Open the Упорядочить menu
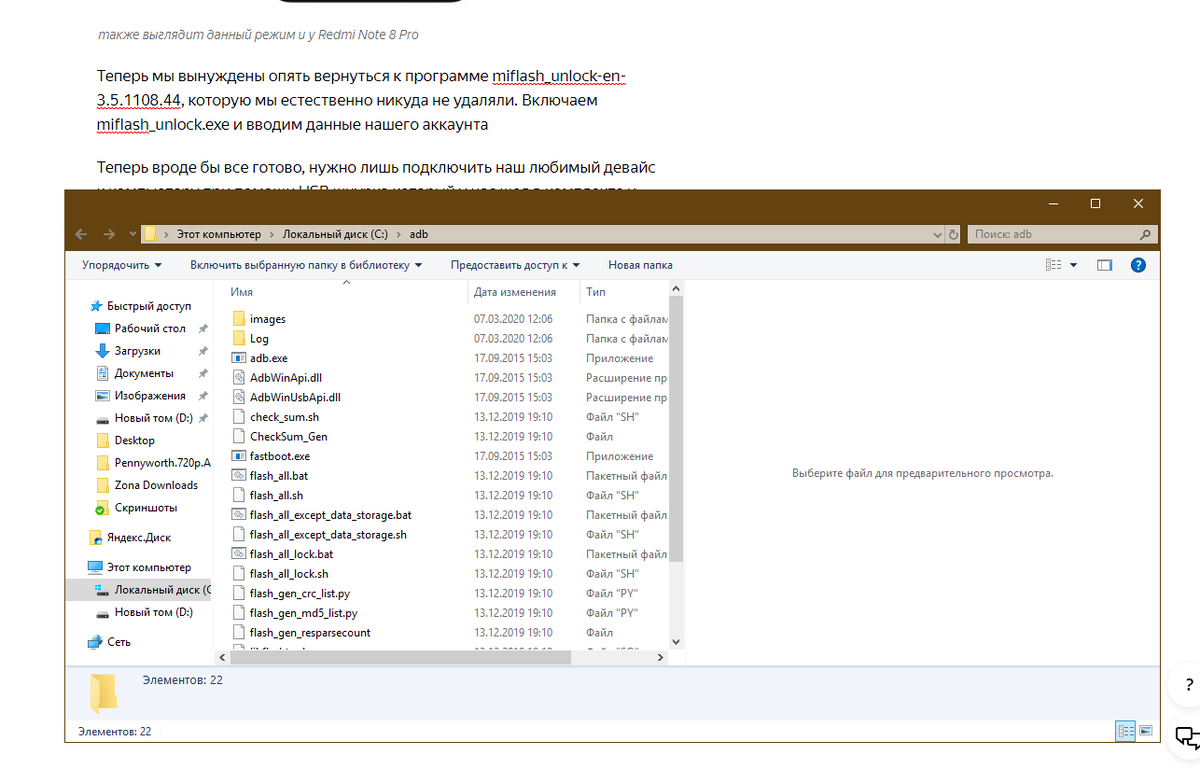Viewport: 1200px width, 783px height. pos(122,265)
